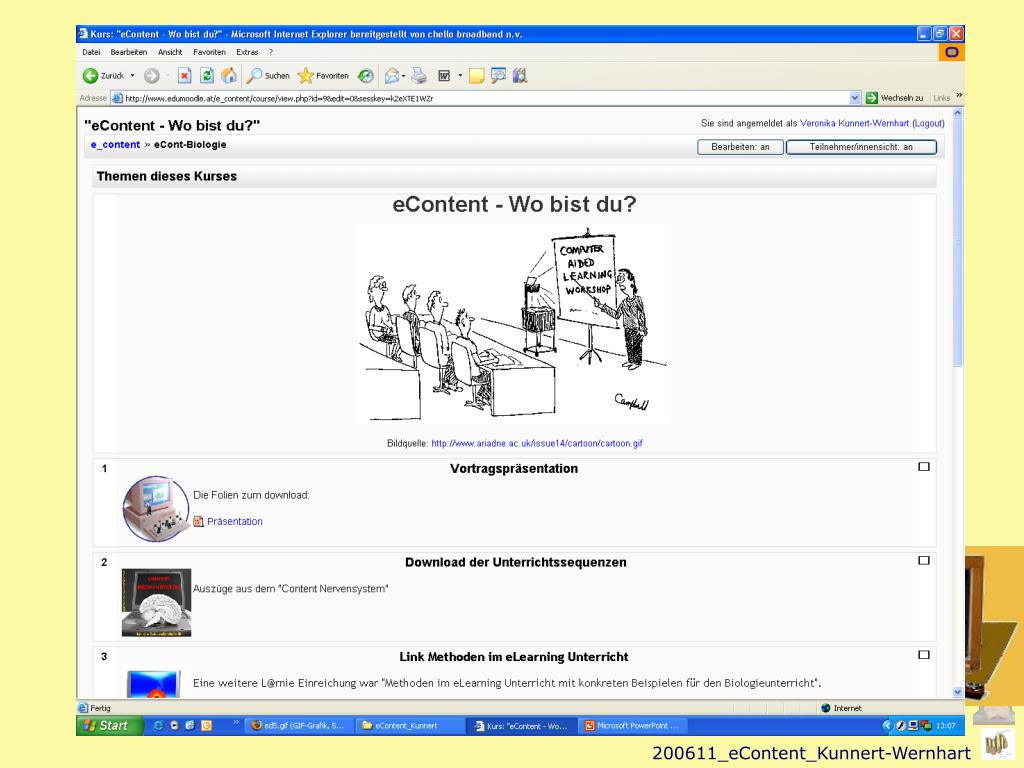Click the Themen dieses Kurses heading
Viewport: 1024px width, 768px height.
[x=167, y=176]
